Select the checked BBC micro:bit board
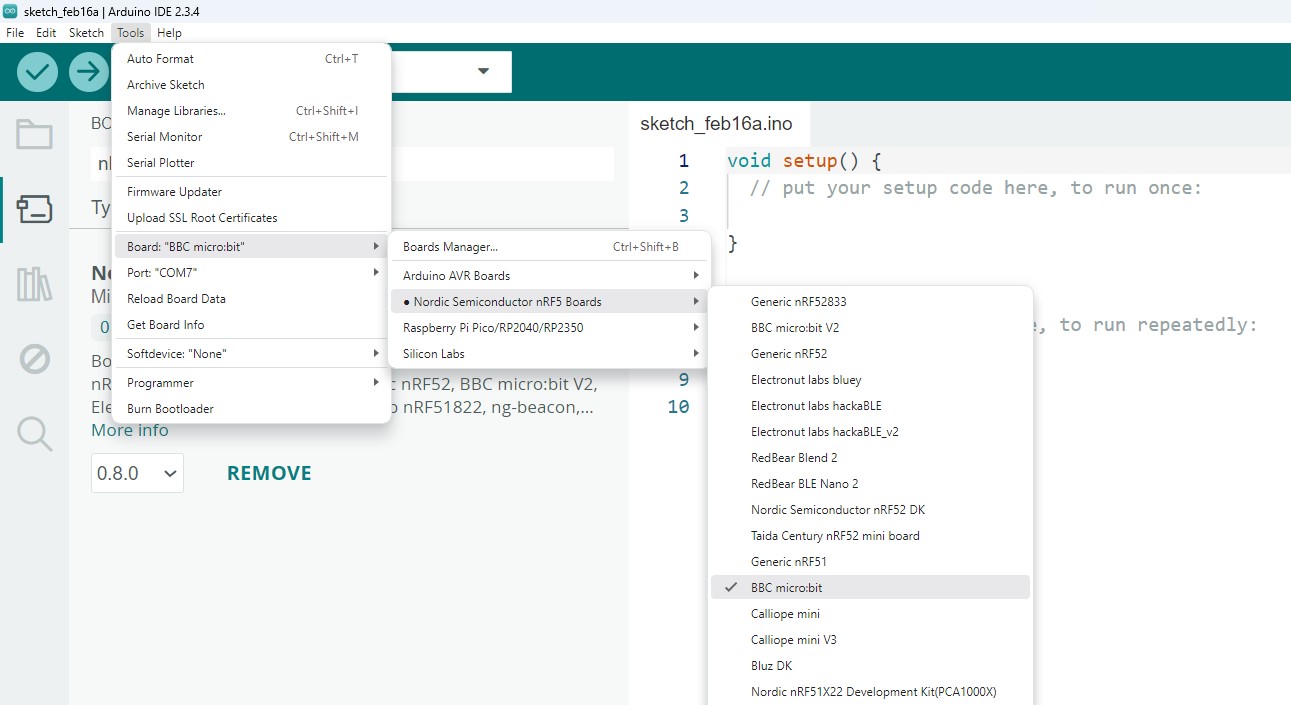This screenshot has height=705, width=1291. tap(870, 587)
